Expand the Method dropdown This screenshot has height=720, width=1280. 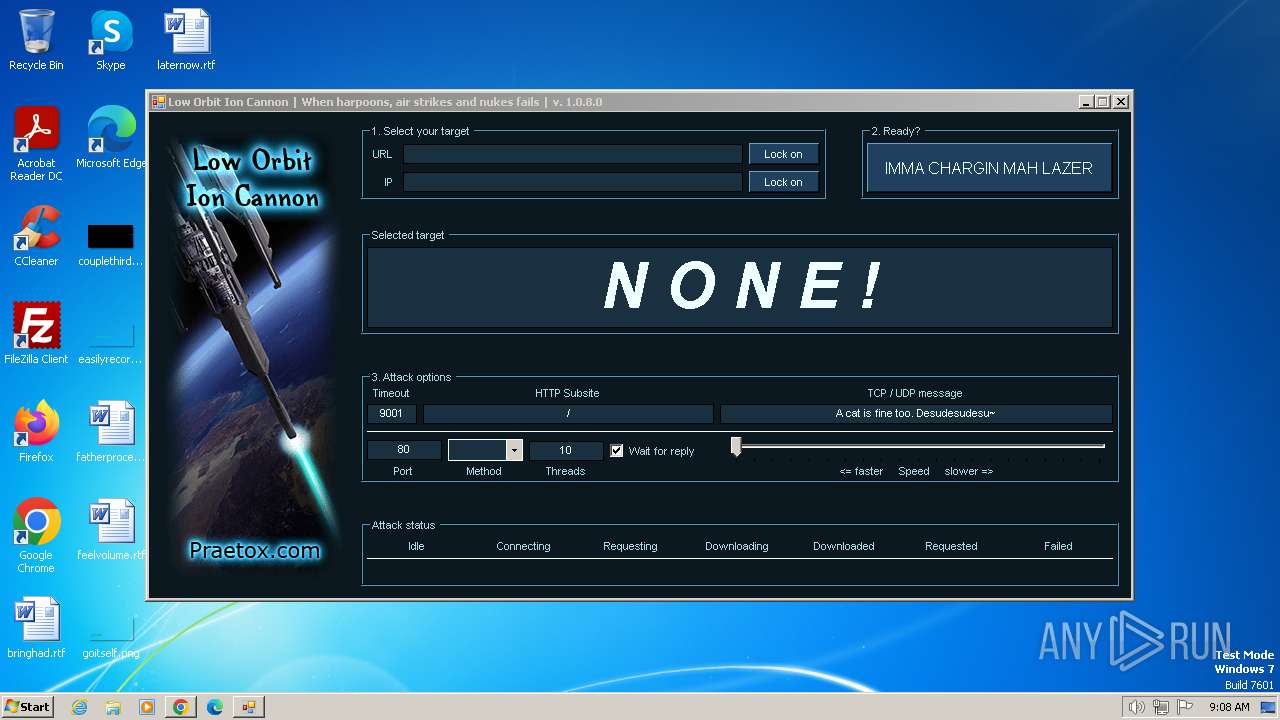pos(514,450)
